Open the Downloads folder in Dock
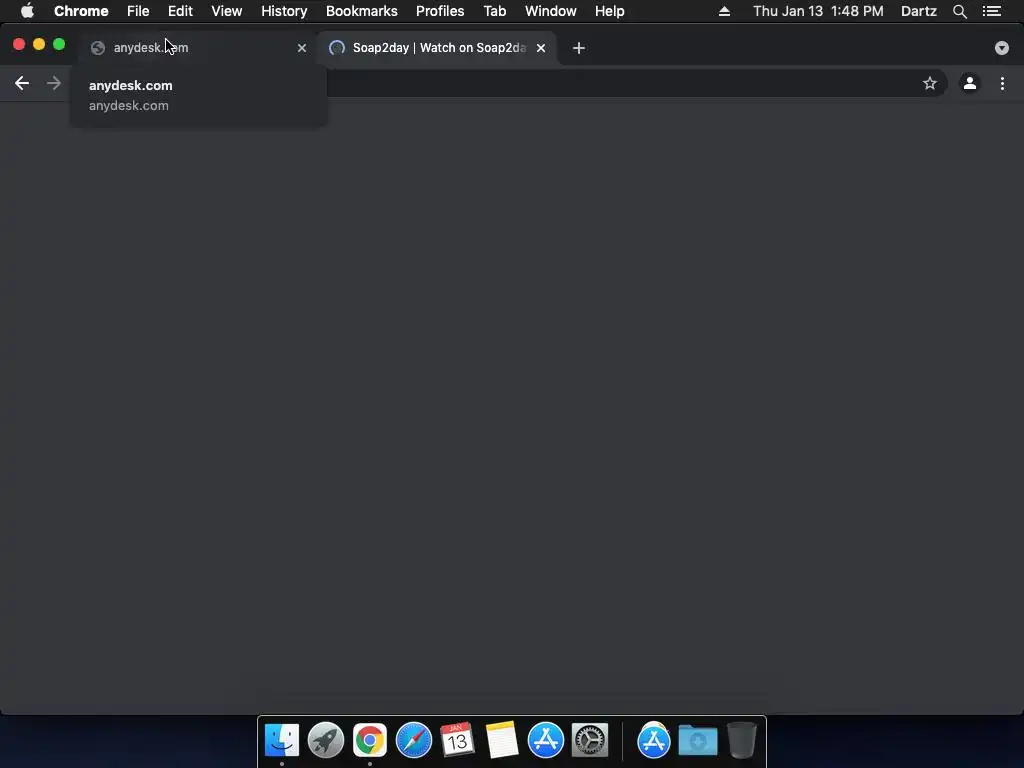Image resolution: width=1024 pixels, height=768 pixels. pos(697,740)
